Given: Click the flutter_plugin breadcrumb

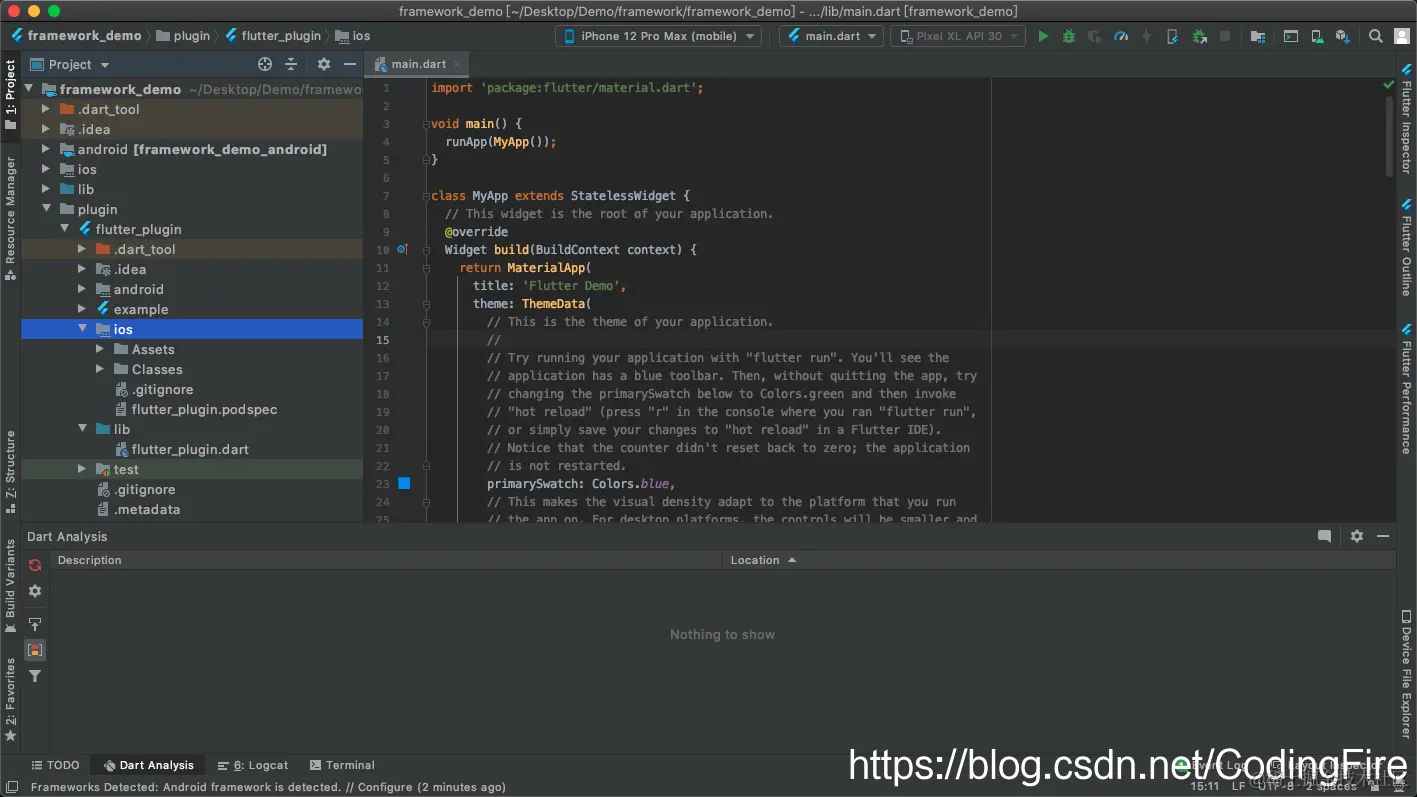Looking at the screenshot, I should tap(273, 36).
